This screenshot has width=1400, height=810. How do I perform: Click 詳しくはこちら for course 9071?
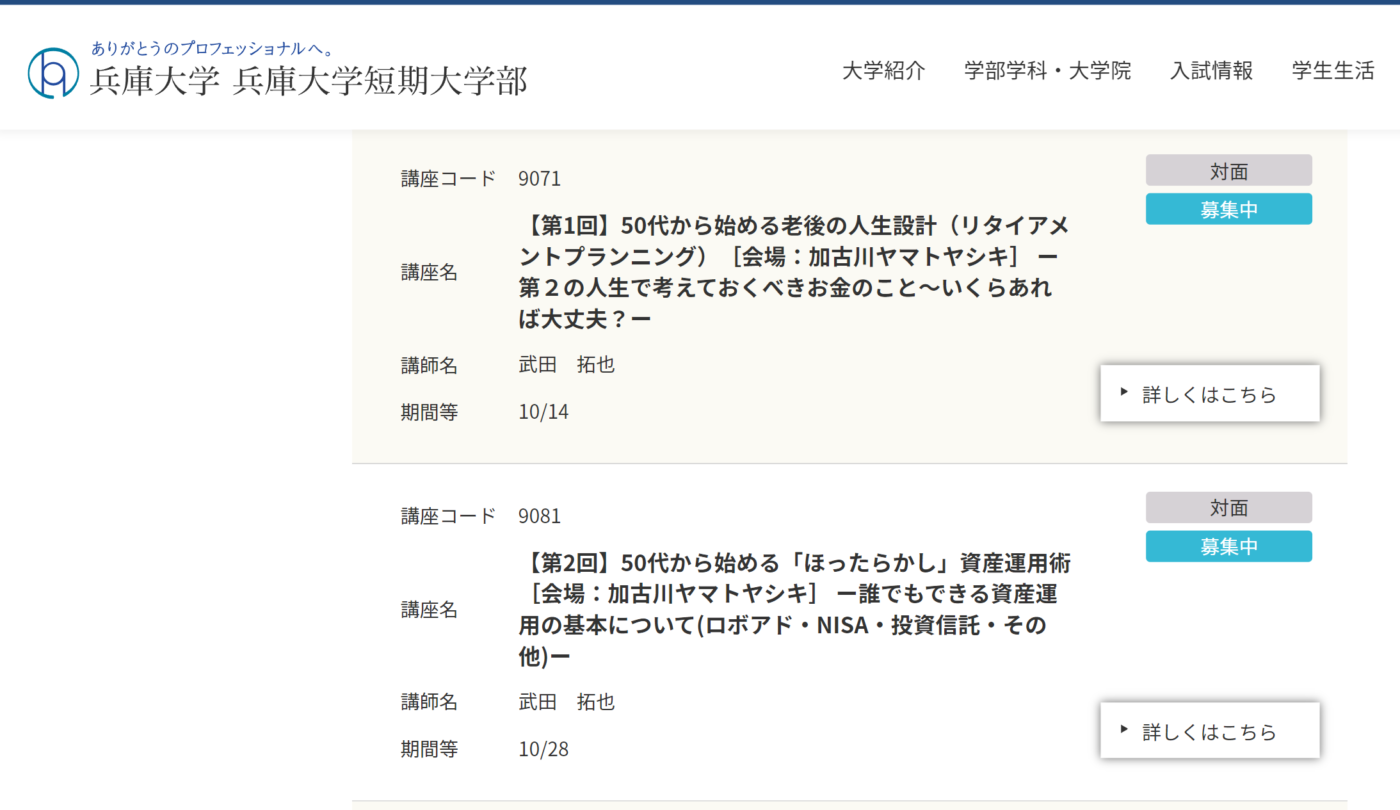[1210, 393]
